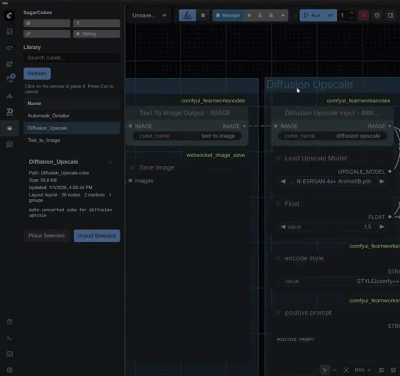Collapse the Save Image node
400x376 pixels.
coord(132,168)
